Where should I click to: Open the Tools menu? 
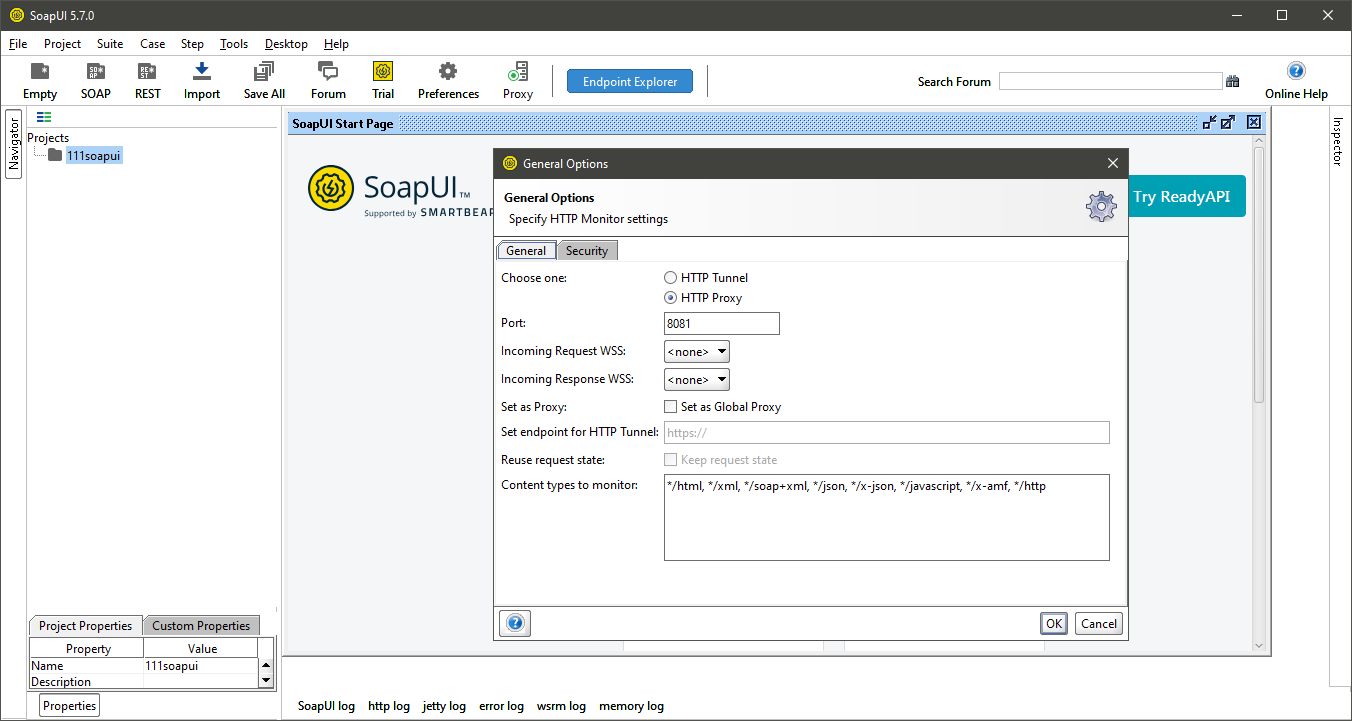coord(234,44)
